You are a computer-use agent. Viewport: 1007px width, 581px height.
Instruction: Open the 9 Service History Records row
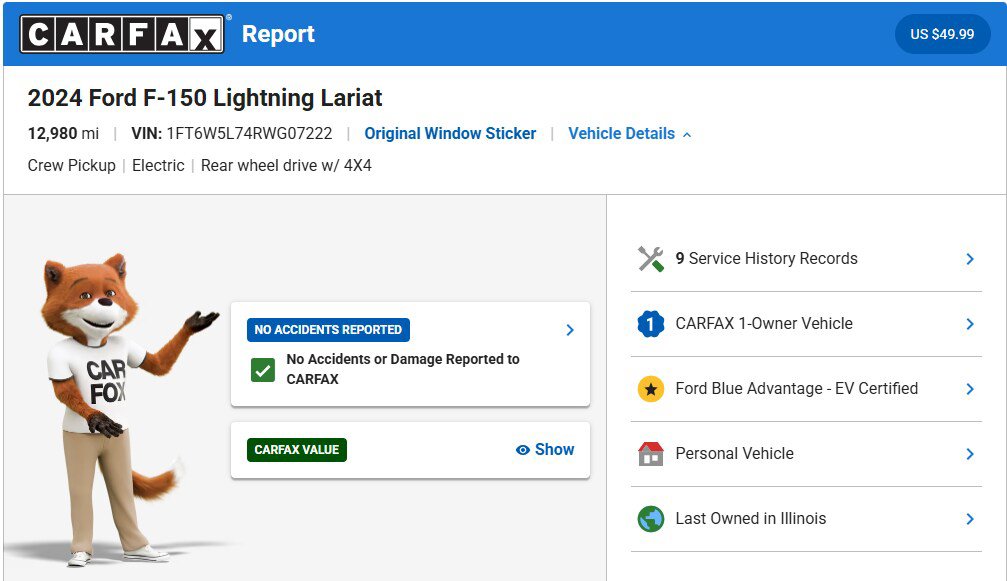click(806, 259)
